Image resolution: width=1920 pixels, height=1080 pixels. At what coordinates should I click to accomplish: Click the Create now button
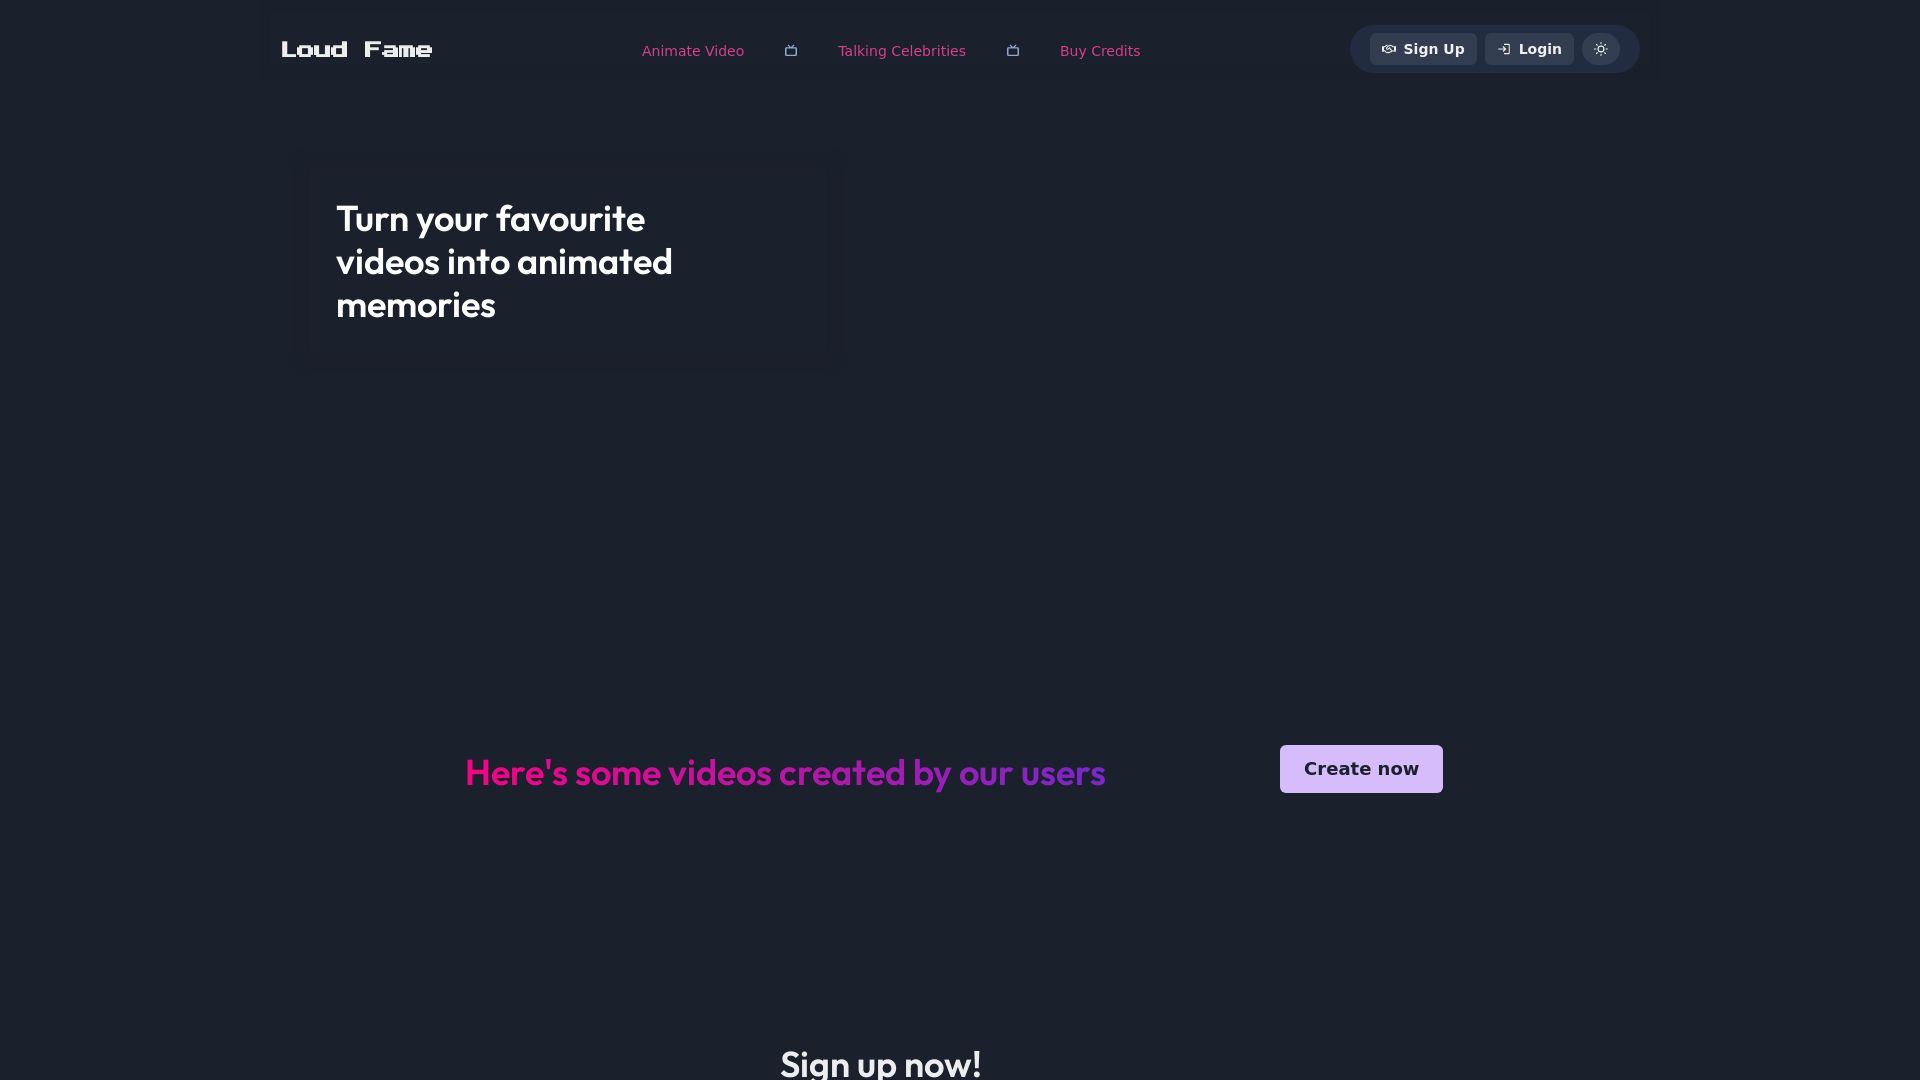(x=1361, y=769)
